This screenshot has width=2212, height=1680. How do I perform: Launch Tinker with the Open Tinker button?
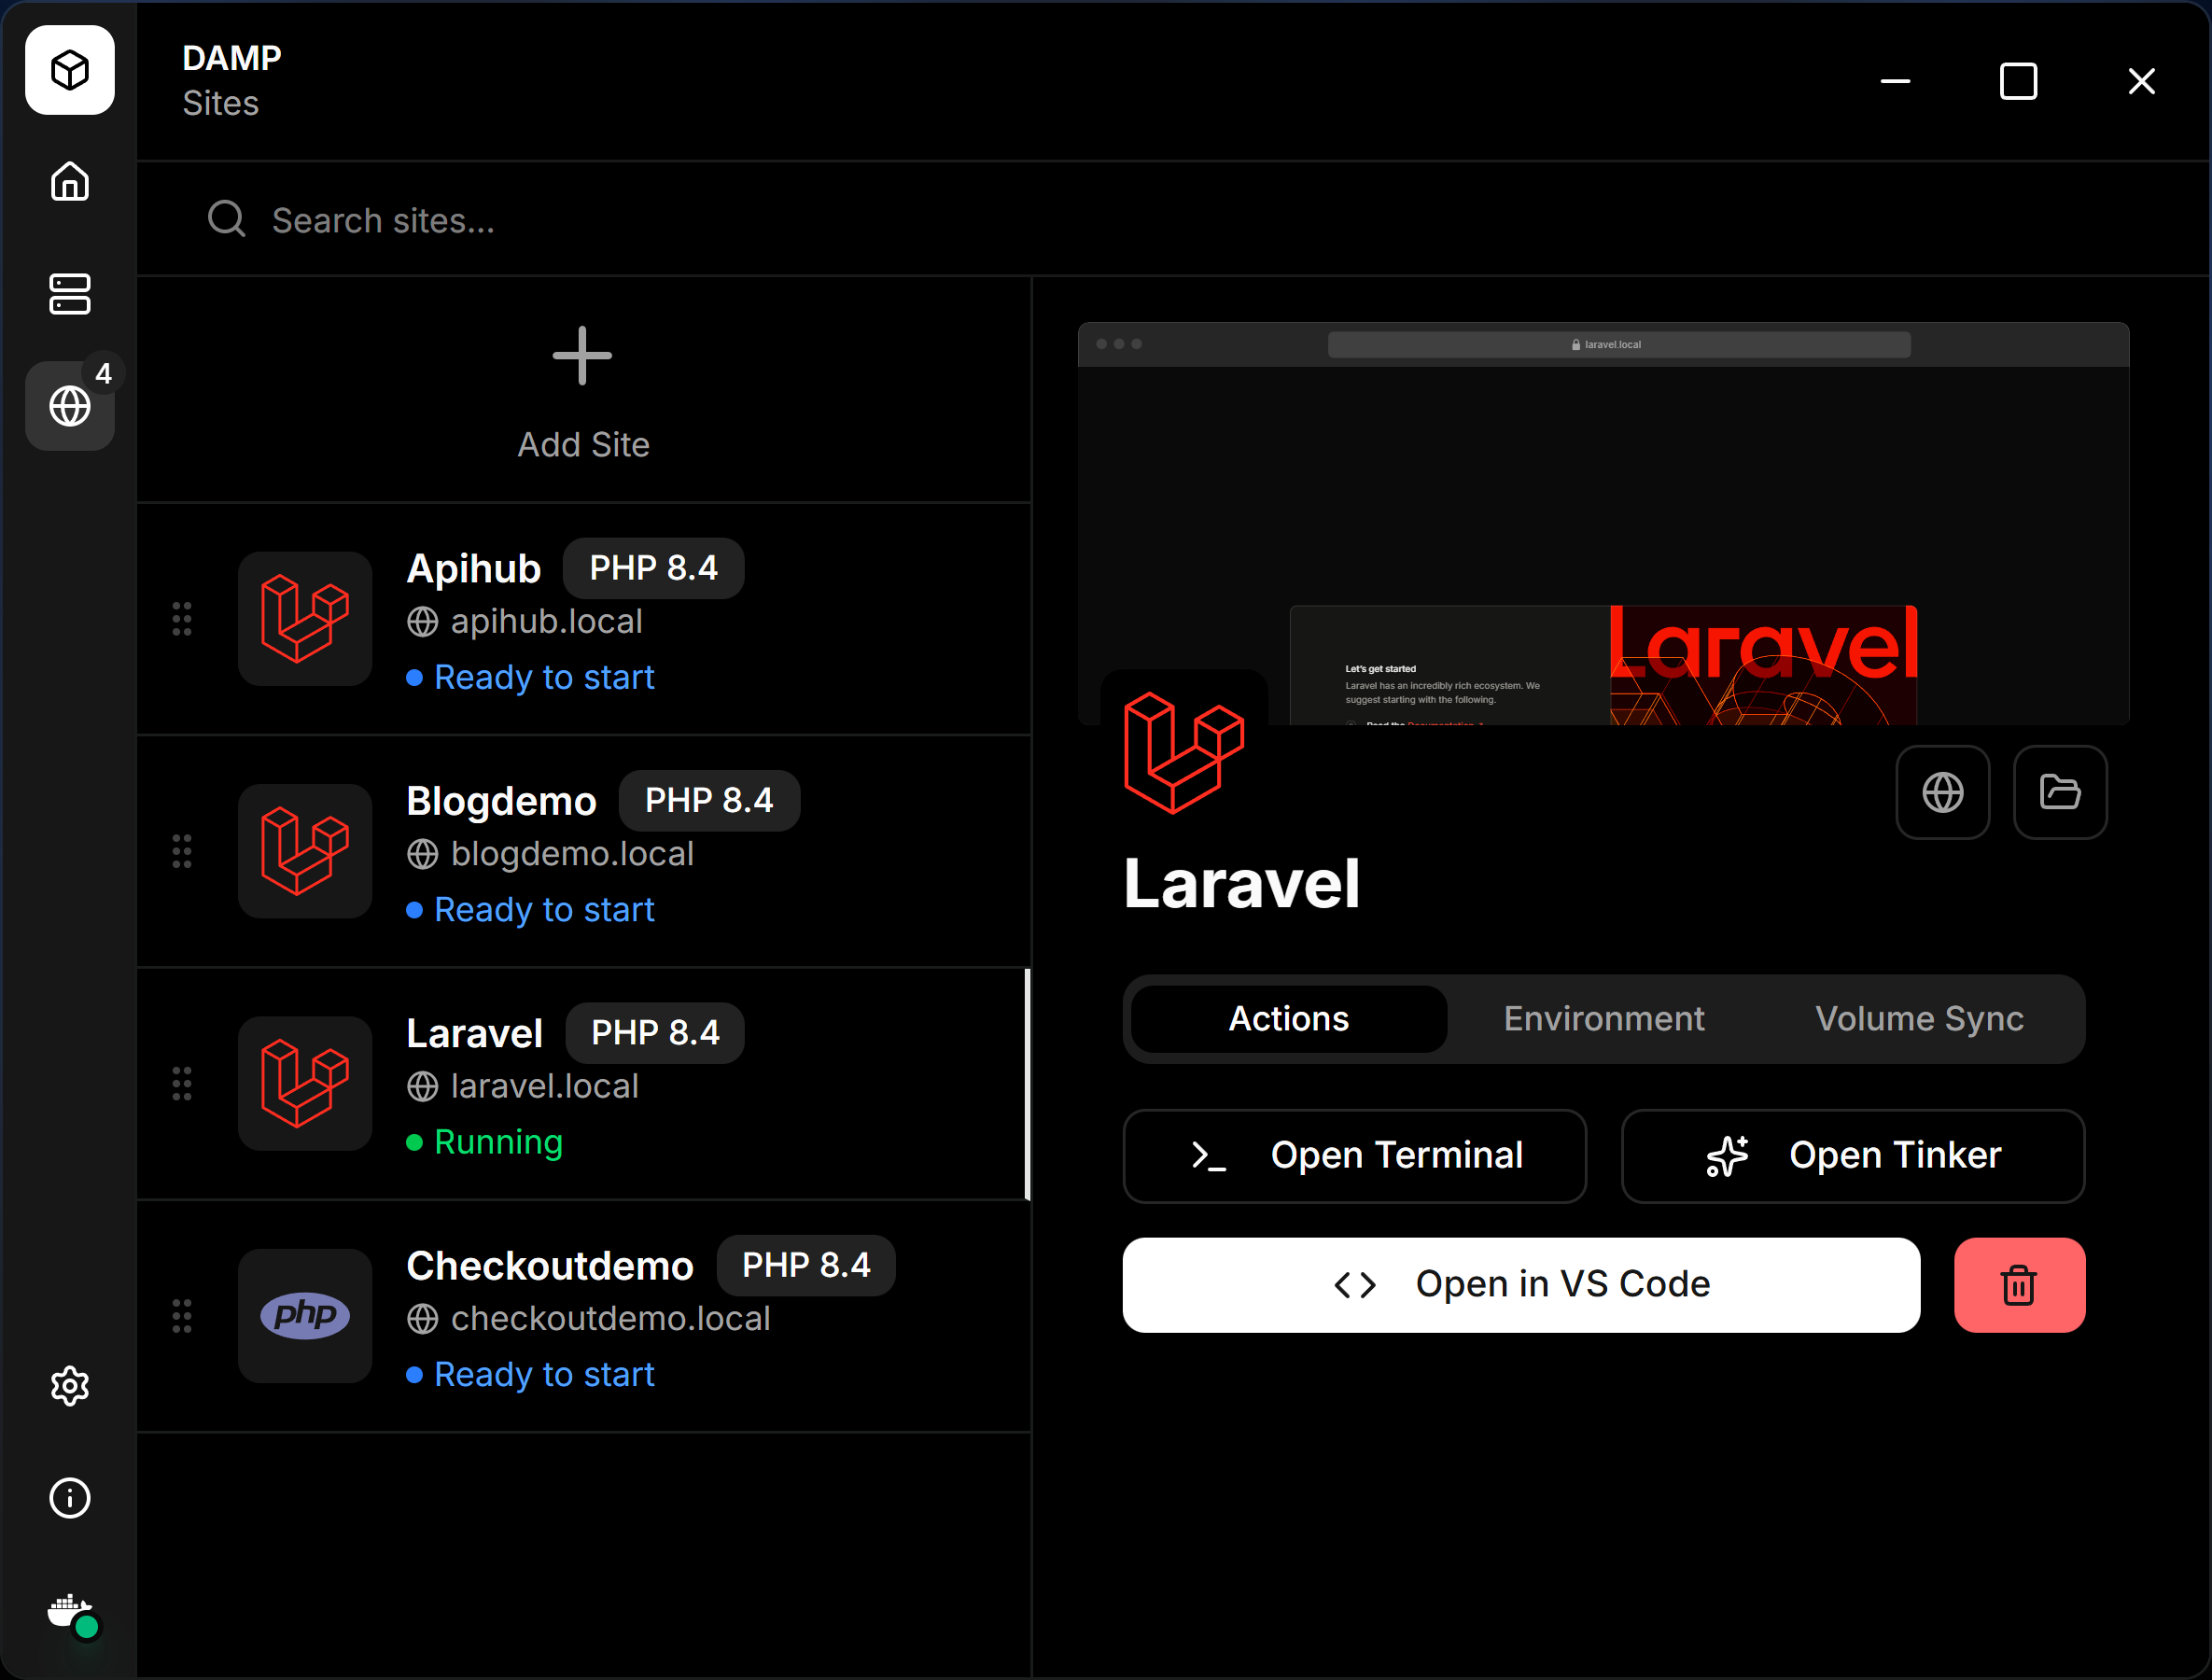1852,1156
